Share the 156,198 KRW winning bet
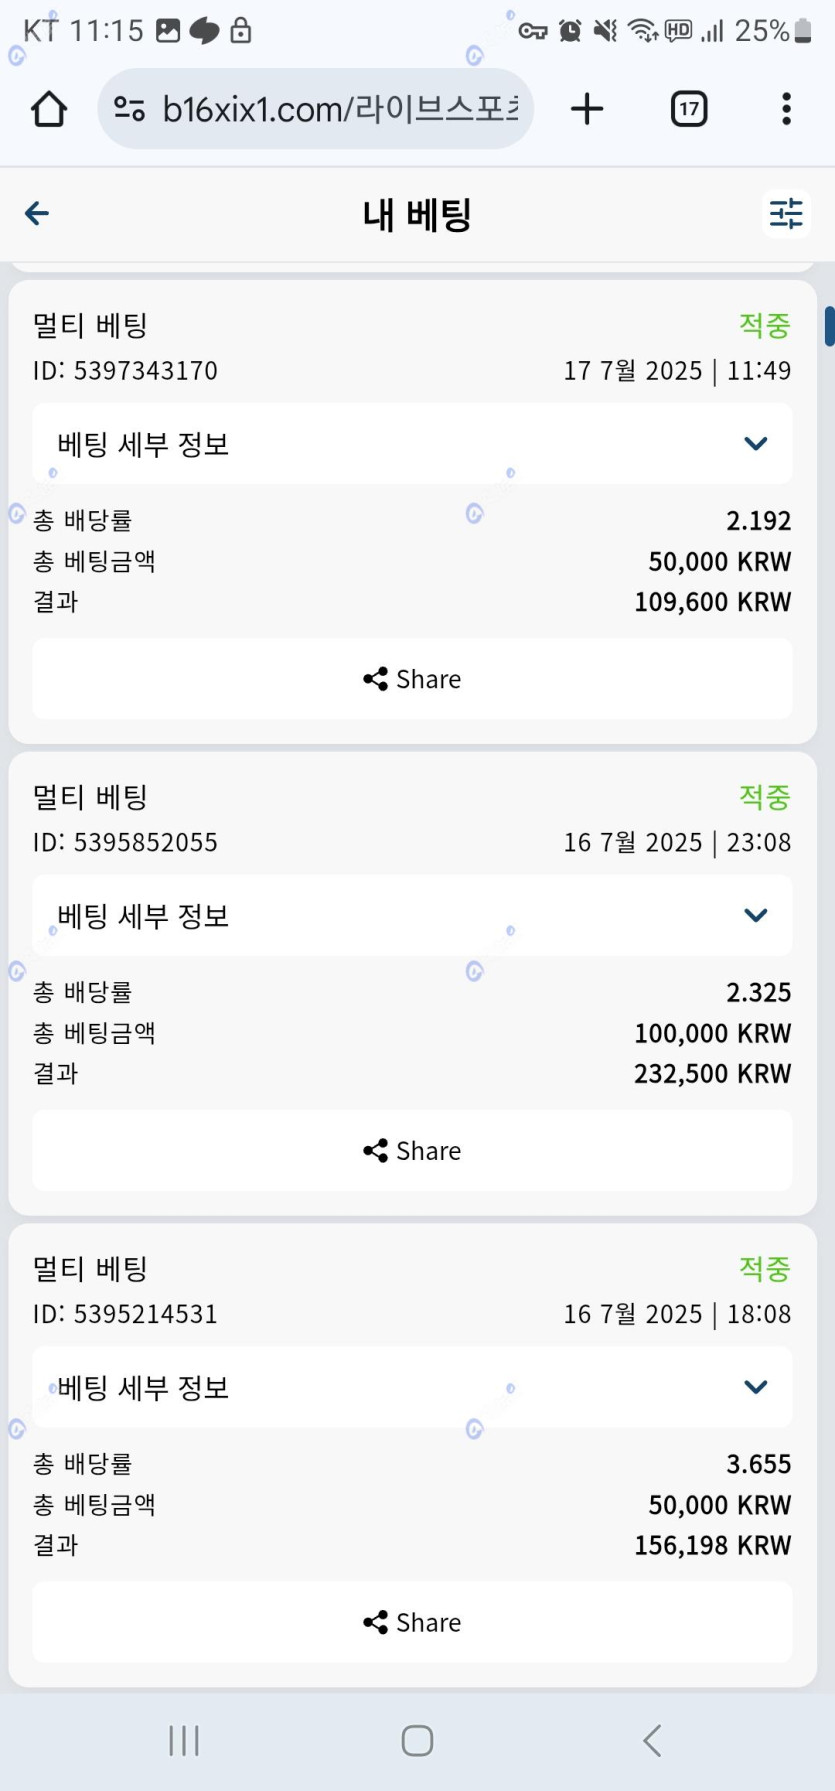The height and width of the screenshot is (1791, 835). click(412, 1622)
